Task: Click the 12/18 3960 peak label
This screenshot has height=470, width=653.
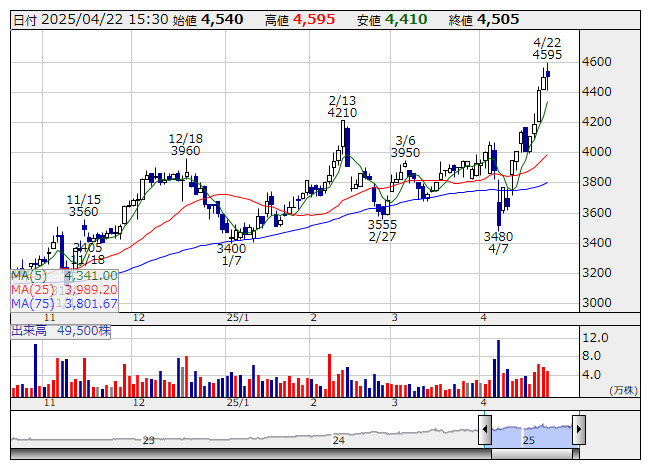Action: tap(186, 144)
